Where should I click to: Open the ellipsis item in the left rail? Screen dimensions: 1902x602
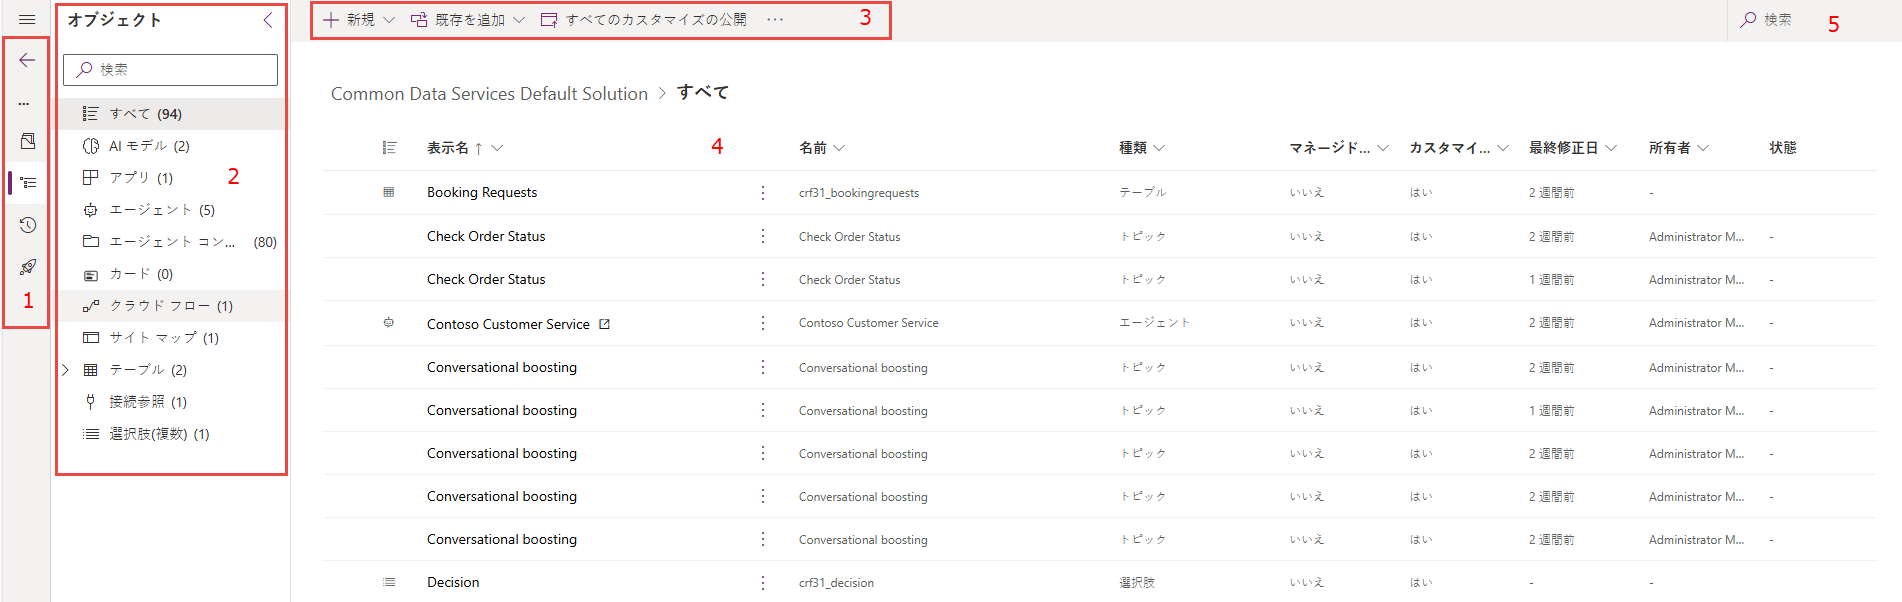[24, 103]
